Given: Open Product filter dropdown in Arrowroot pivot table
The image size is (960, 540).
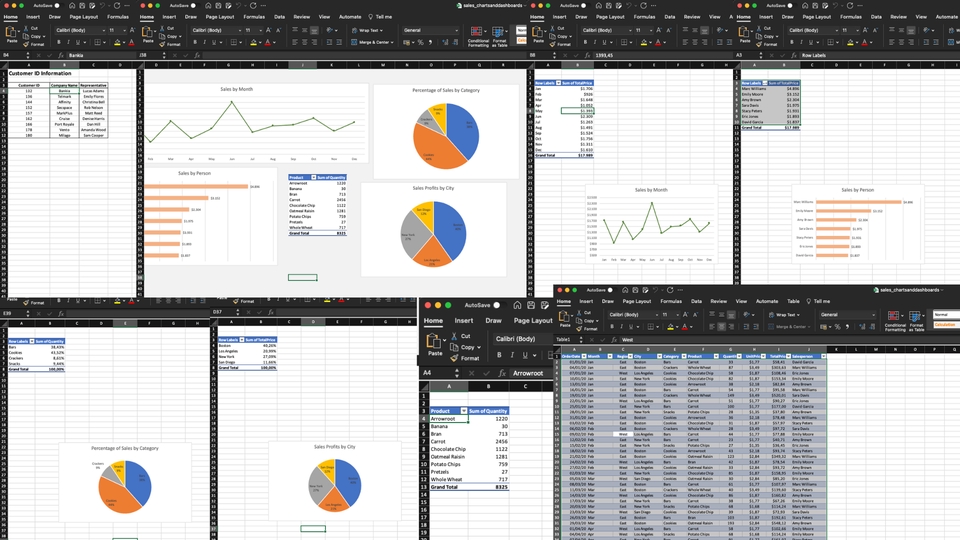Looking at the screenshot, I should pos(463,411).
